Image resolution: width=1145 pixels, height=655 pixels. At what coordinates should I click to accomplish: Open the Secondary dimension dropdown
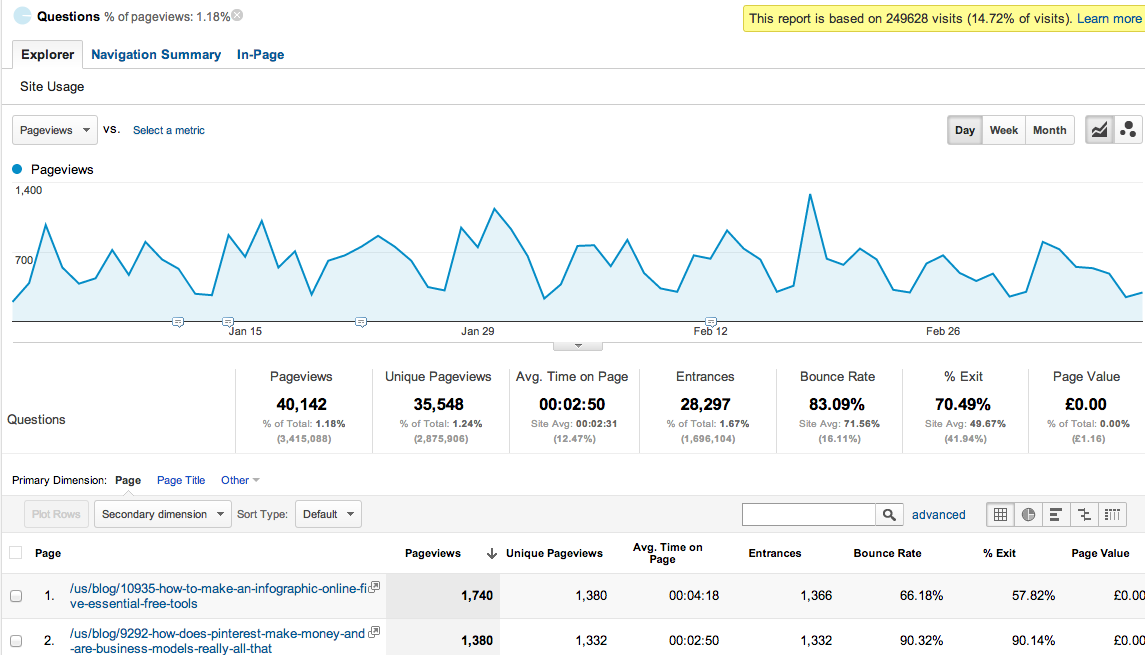[163, 514]
